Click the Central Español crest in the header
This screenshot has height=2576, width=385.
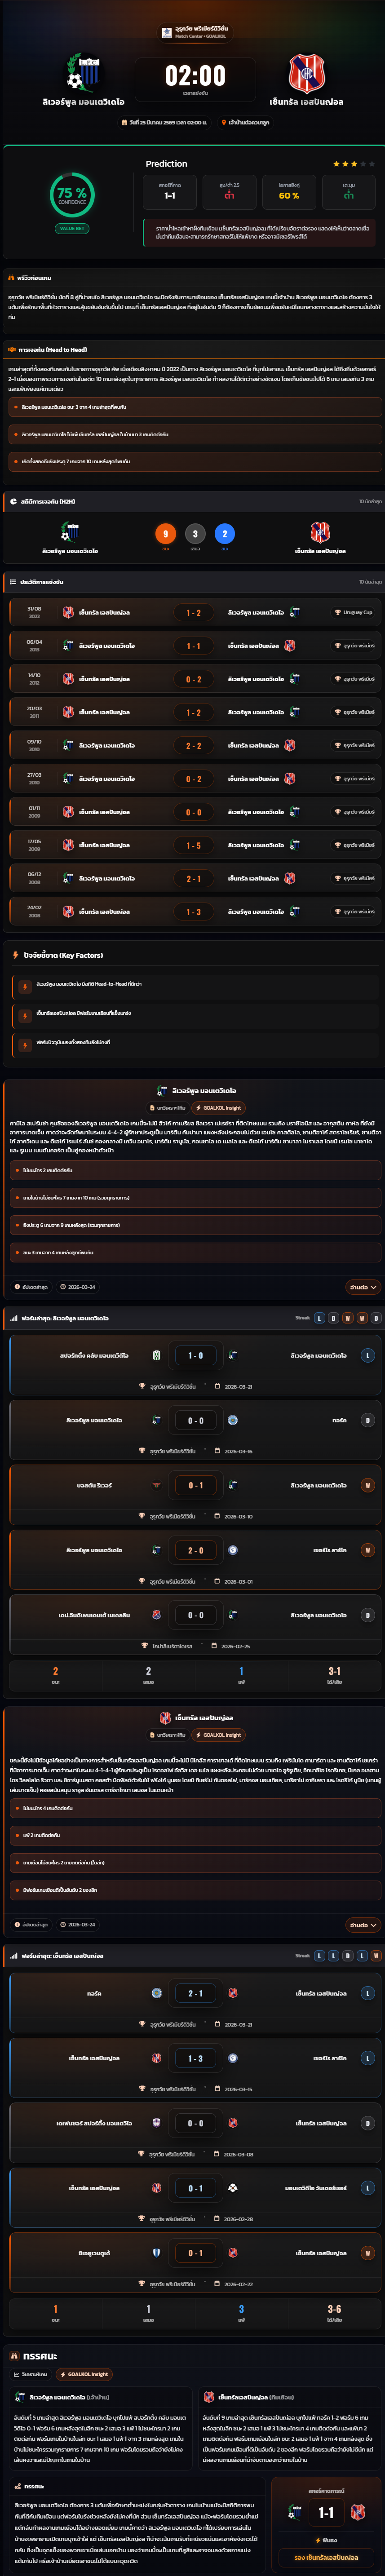click(306, 73)
